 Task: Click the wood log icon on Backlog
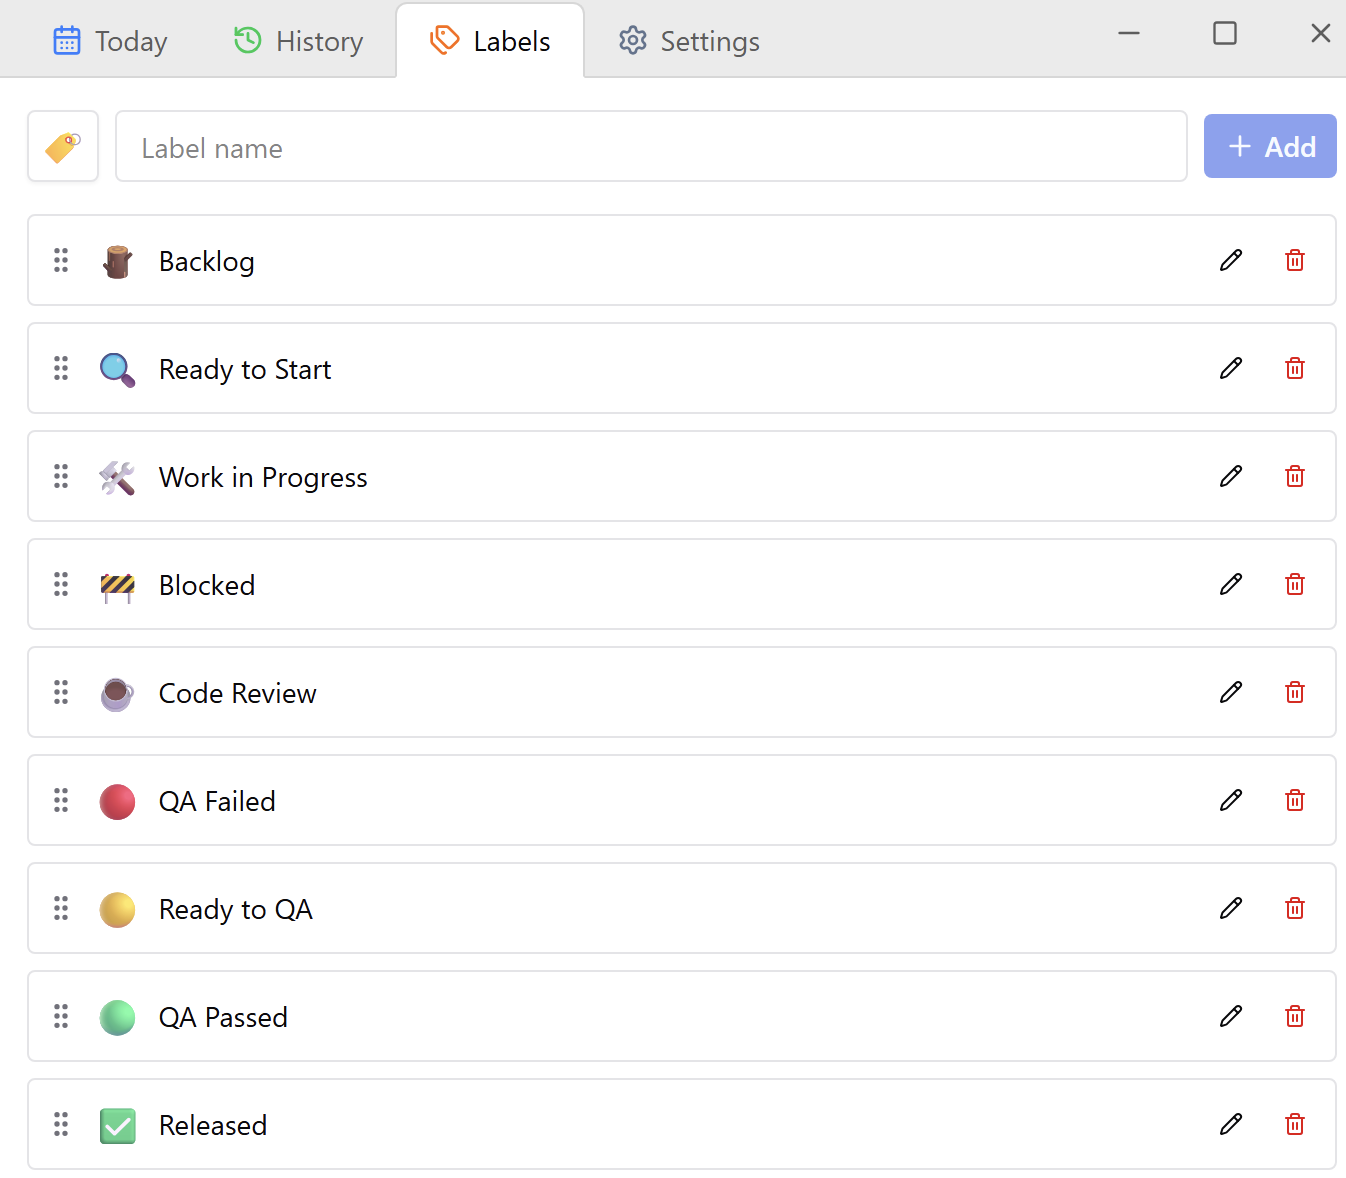(117, 260)
